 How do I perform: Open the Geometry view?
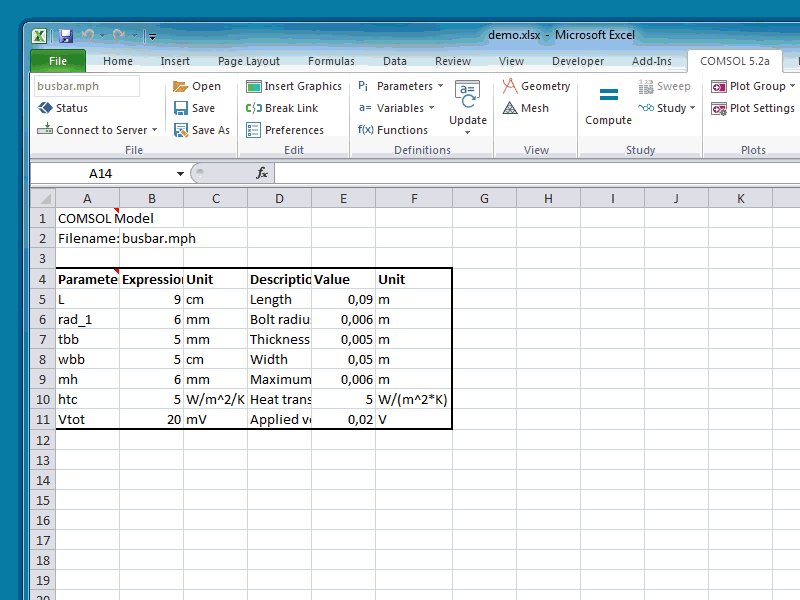pyautogui.click(x=537, y=86)
